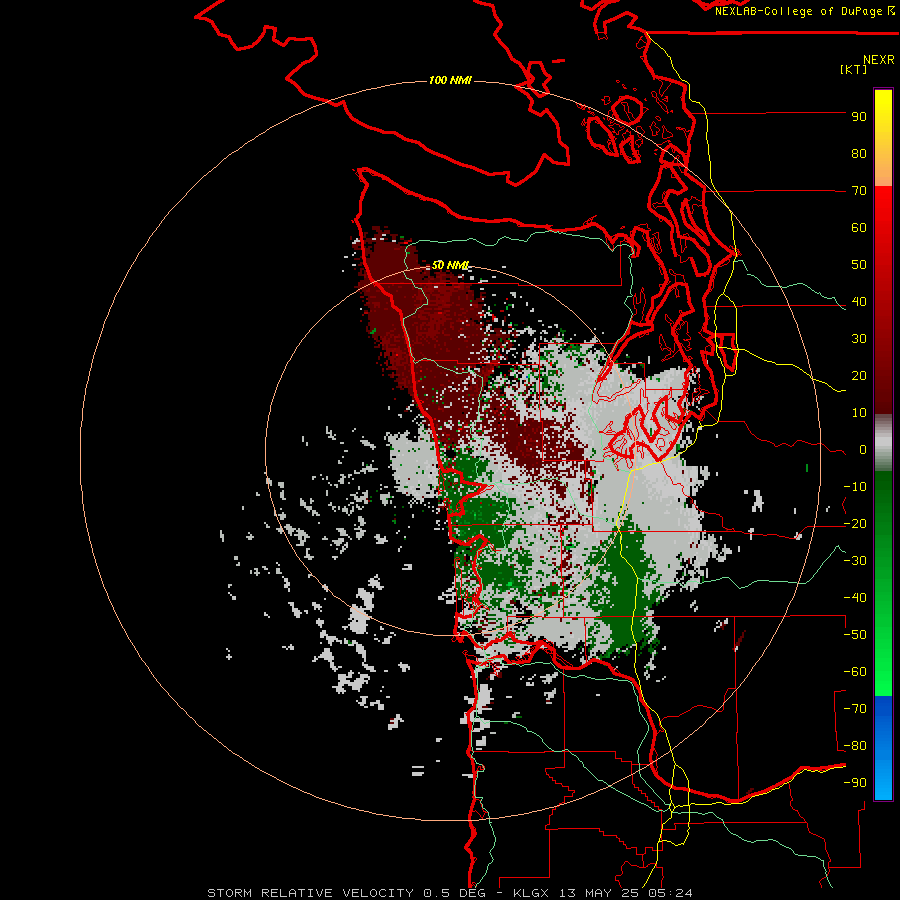Screen dimensions: 900x900
Task: Click STORM RELATIVE VELOCITY product title
Action: [x=311, y=893]
